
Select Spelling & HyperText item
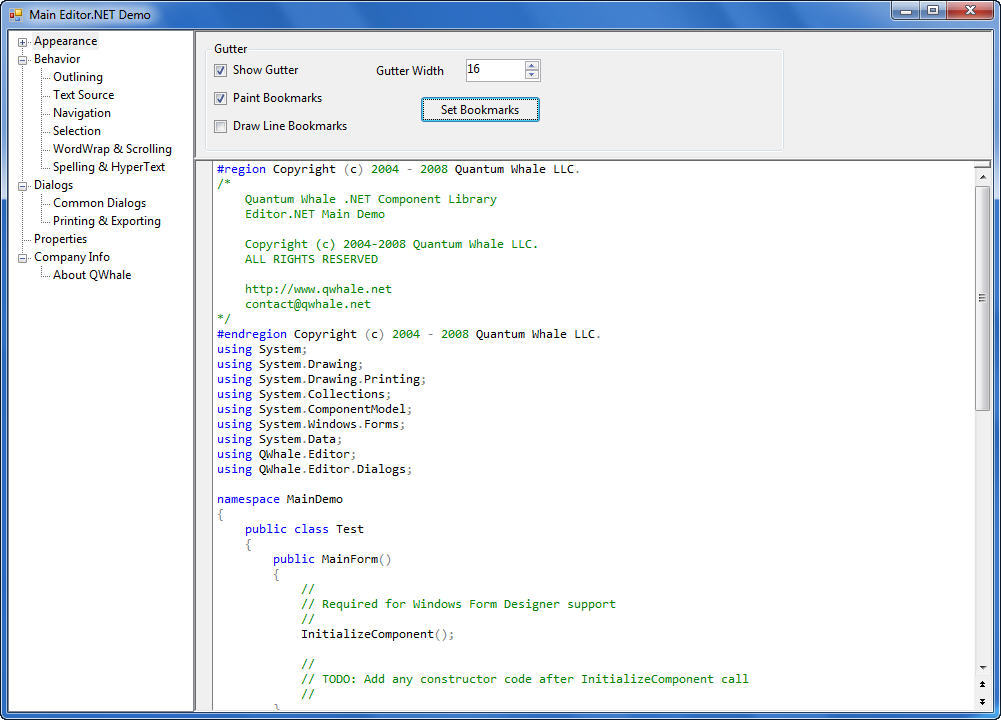tap(109, 167)
